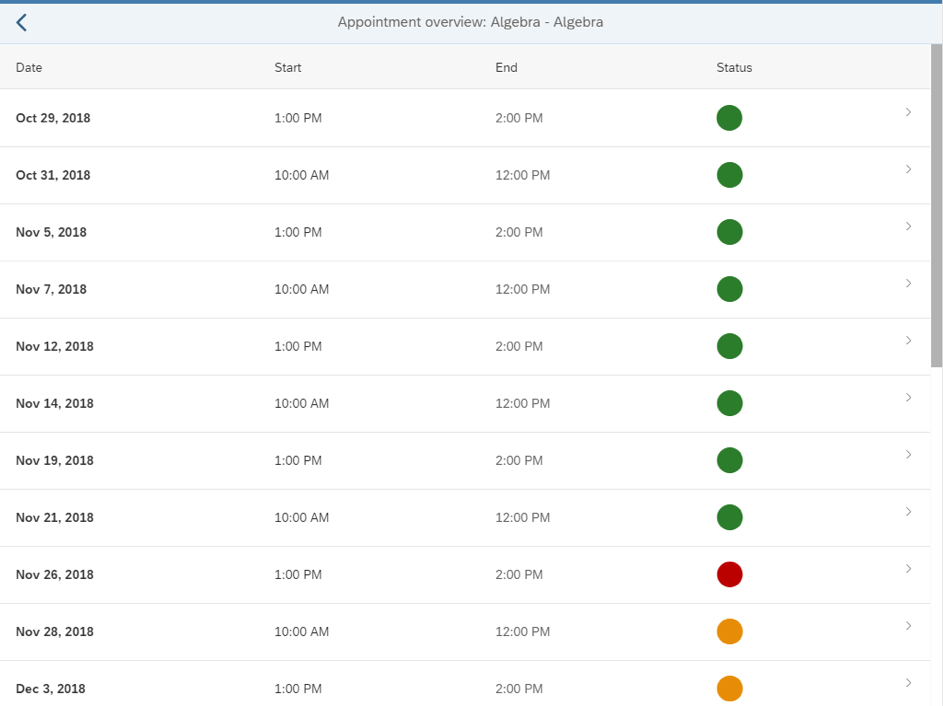The height and width of the screenshot is (706, 943).
Task: Click the 12:00 PM end time on Nov 7
Action: 523,289
